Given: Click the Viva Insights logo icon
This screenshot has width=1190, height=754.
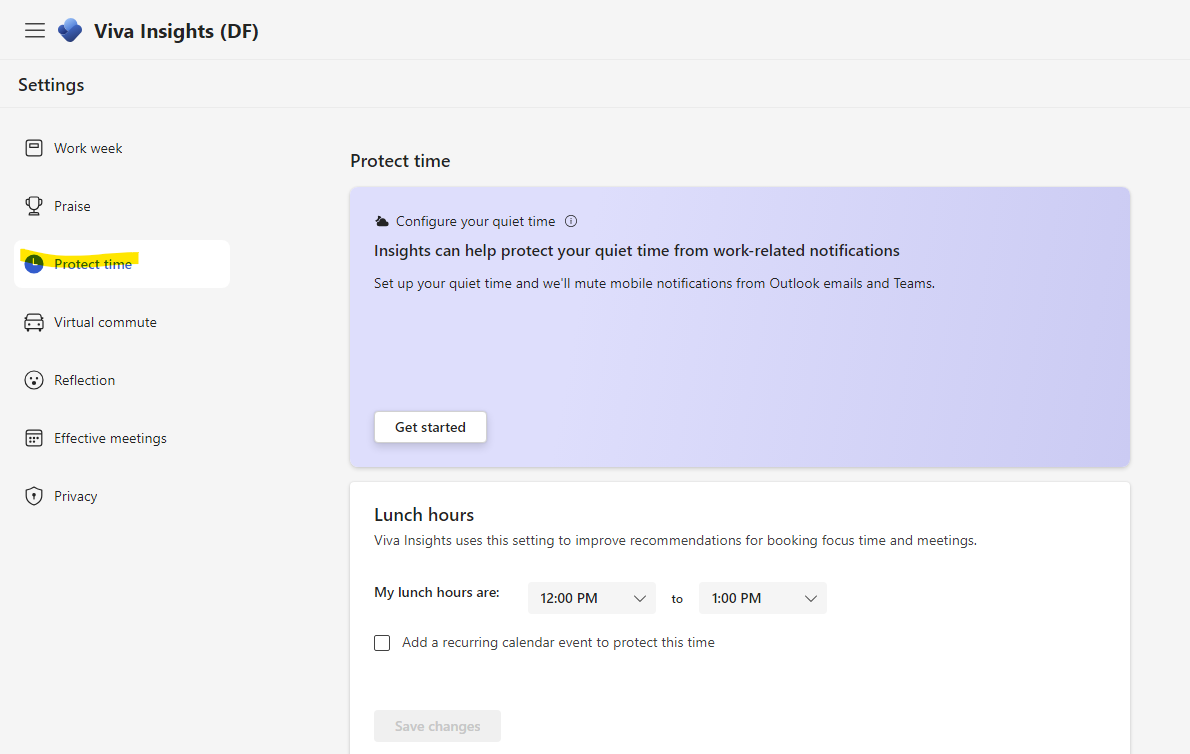Looking at the screenshot, I should [70, 30].
